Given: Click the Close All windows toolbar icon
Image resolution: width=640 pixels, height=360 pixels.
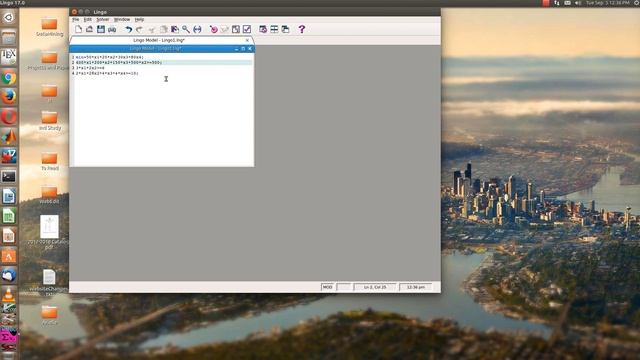Looking at the screenshot, I should (x=285, y=29).
